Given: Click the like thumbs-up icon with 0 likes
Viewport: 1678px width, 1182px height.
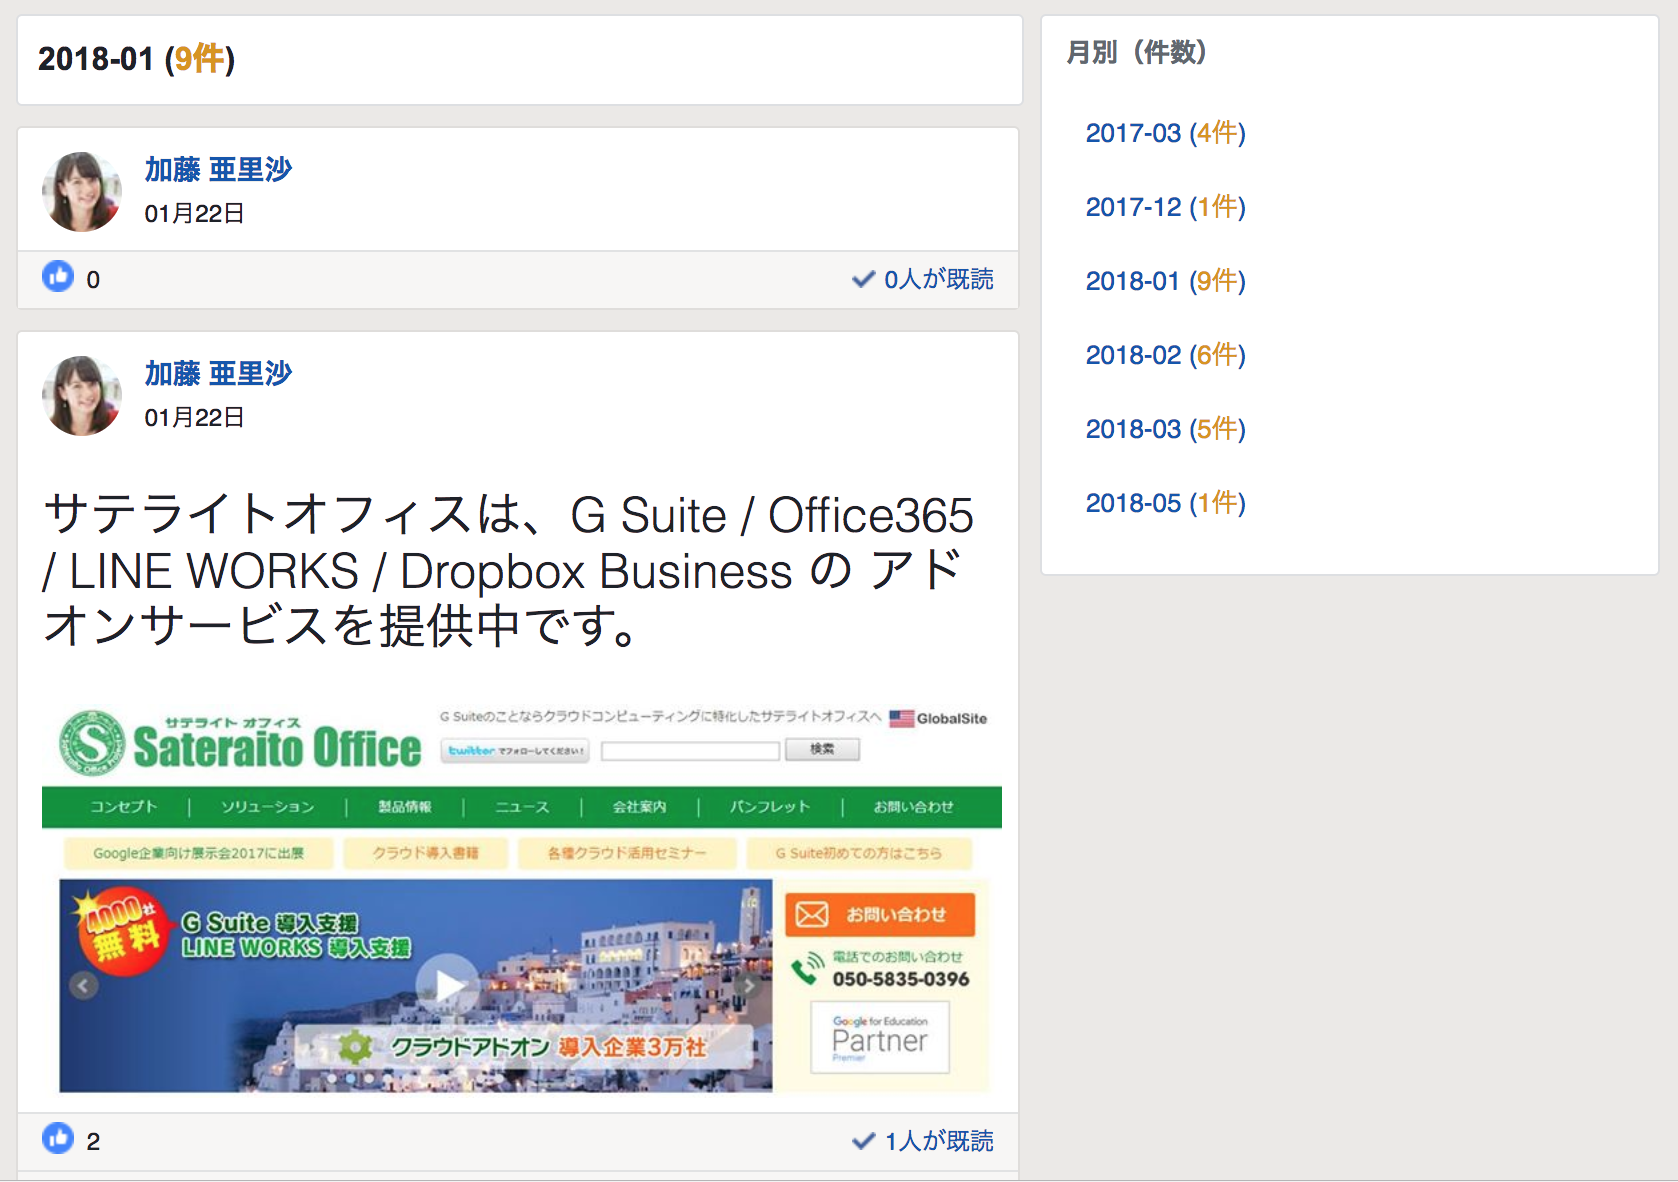Looking at the screenshot, I should [x=58, y=276].
